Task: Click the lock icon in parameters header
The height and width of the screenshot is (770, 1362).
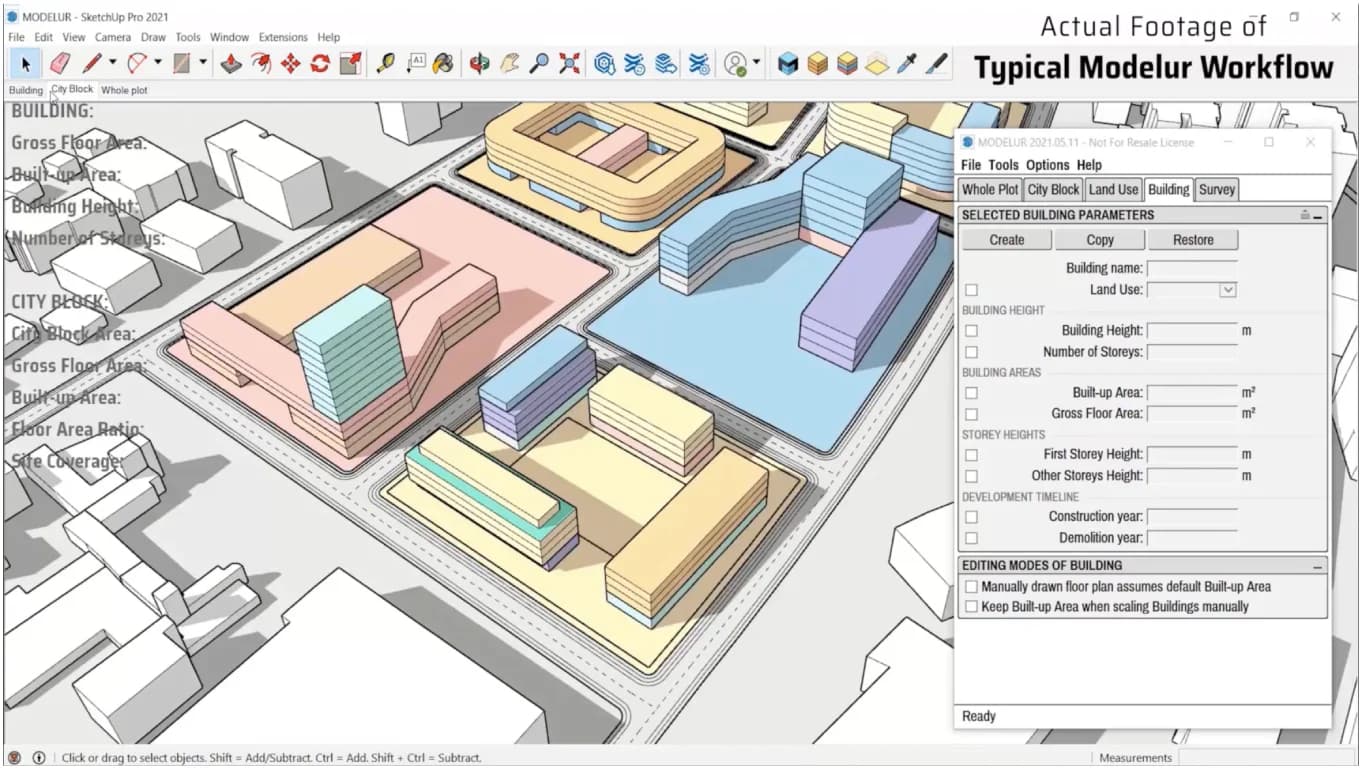Action: point(1305,215)
